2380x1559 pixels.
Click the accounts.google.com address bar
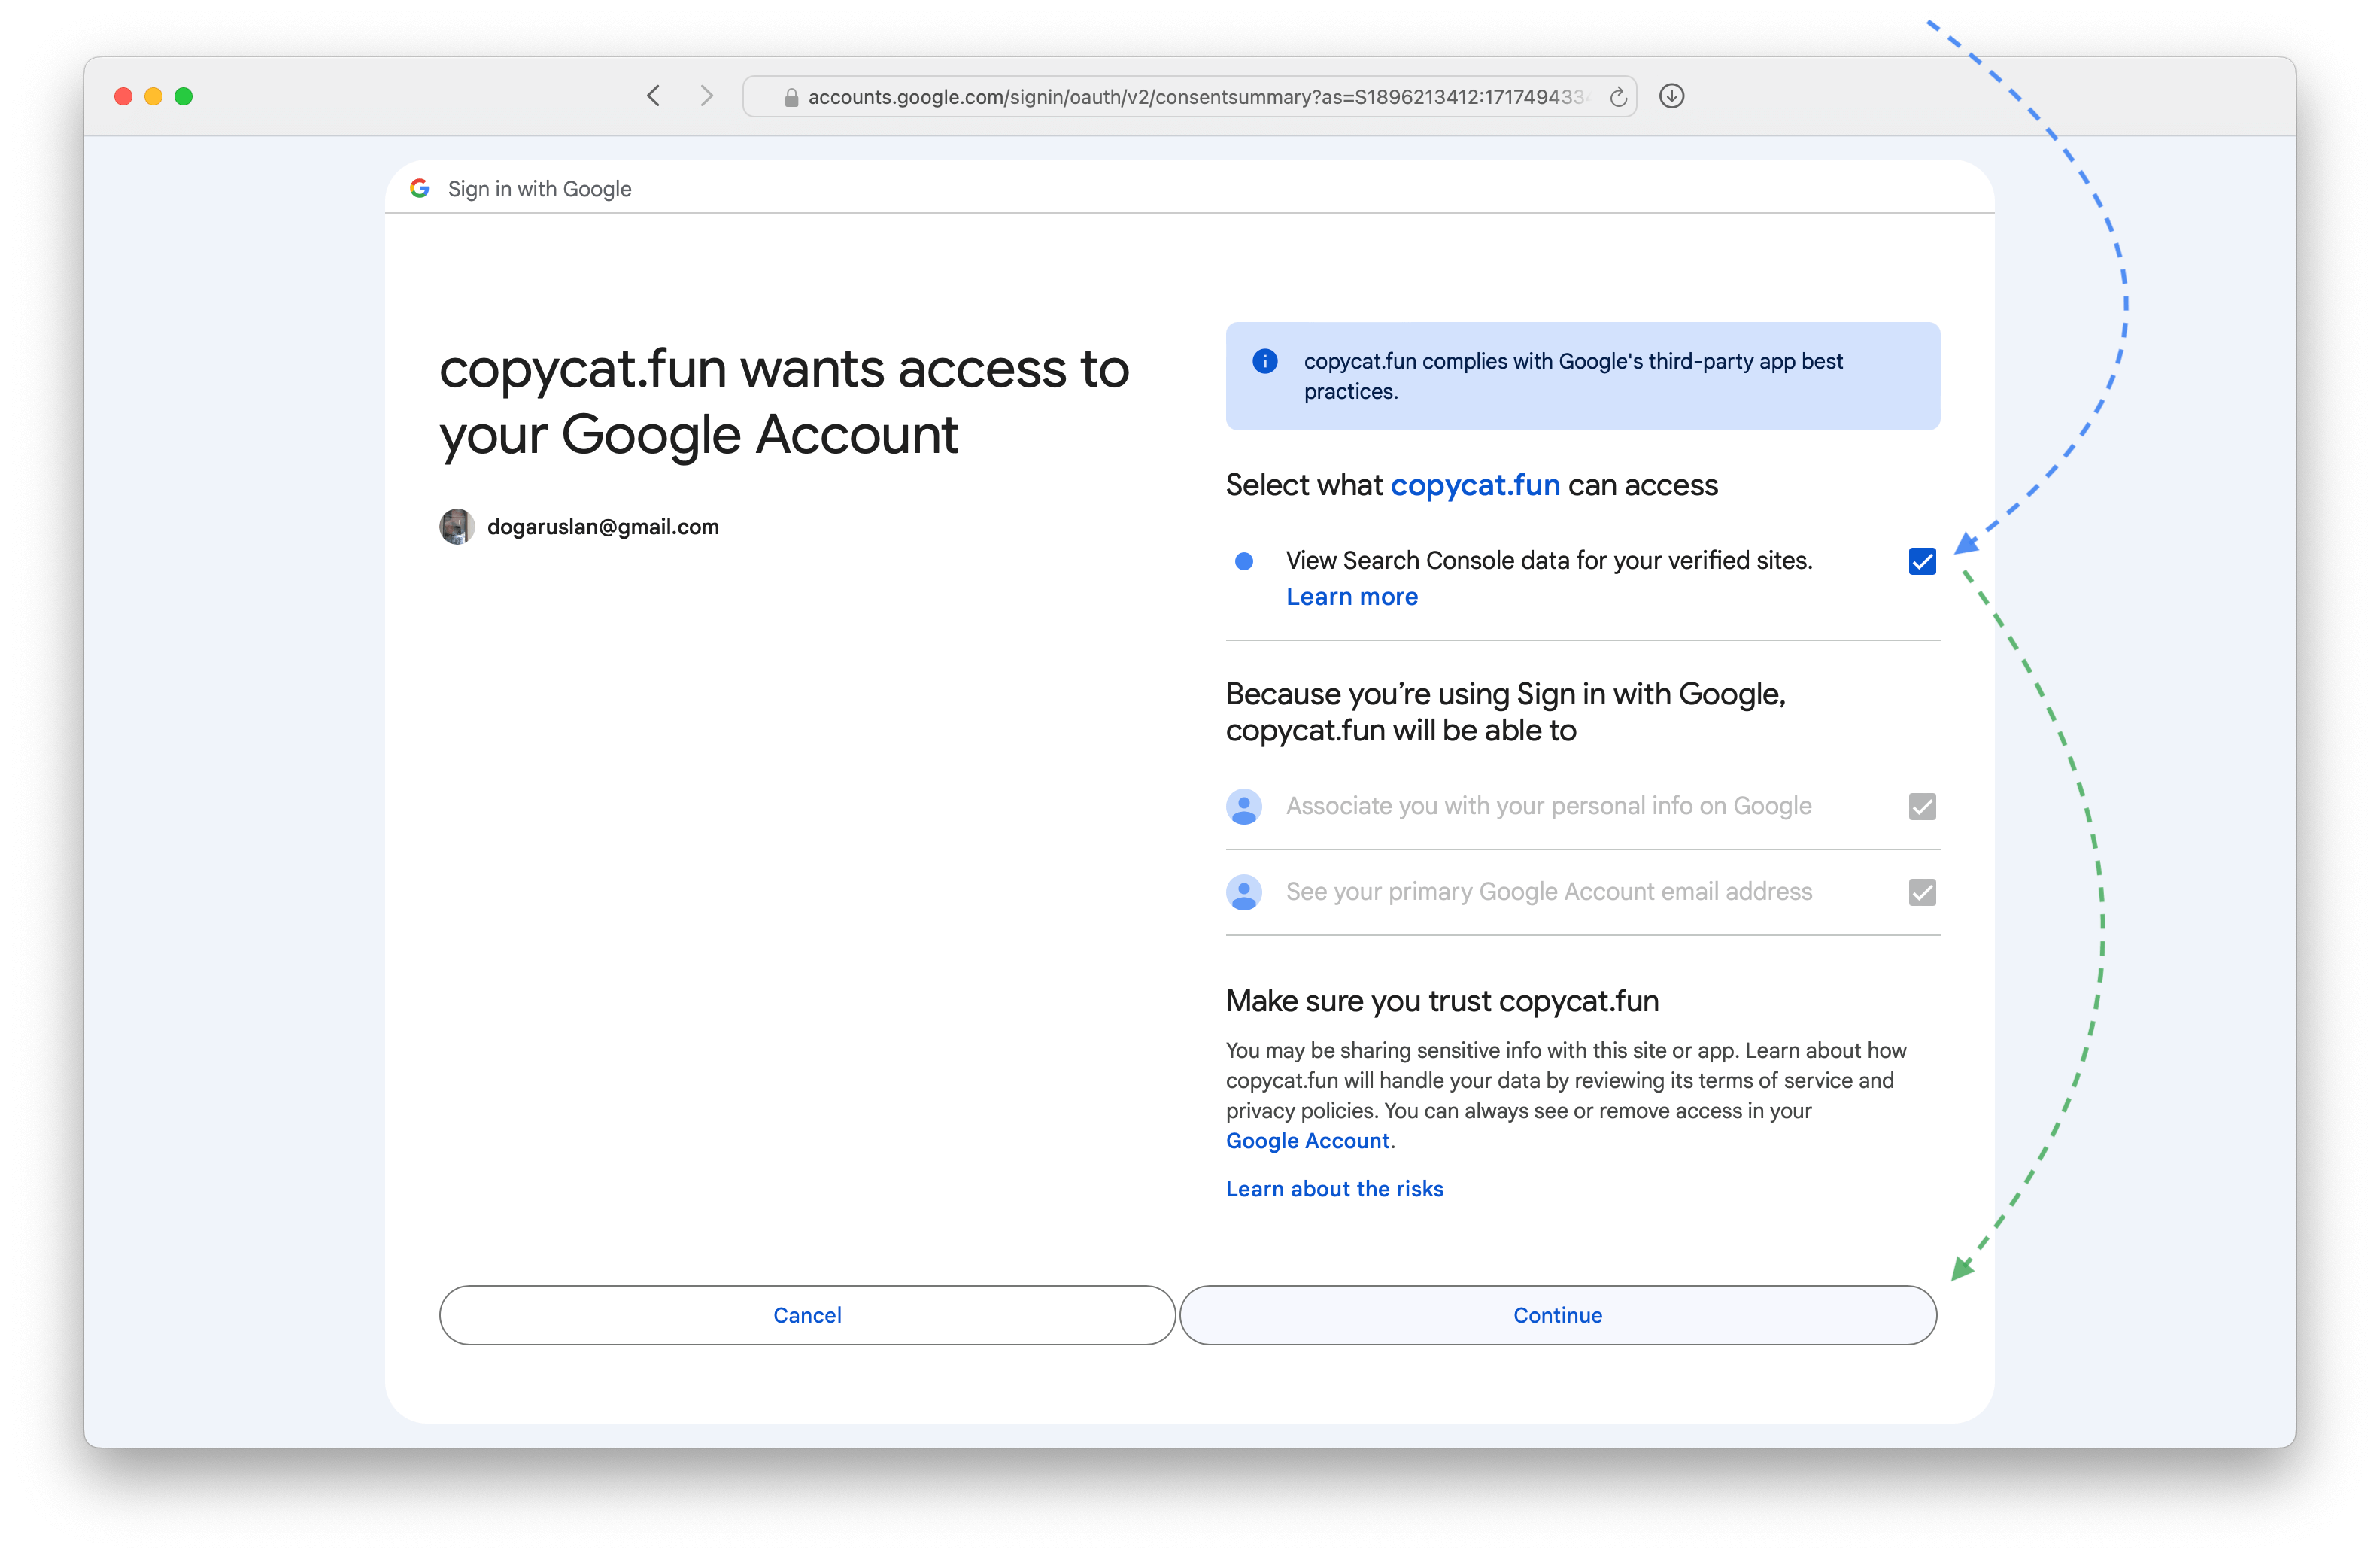pos(1190,97)
